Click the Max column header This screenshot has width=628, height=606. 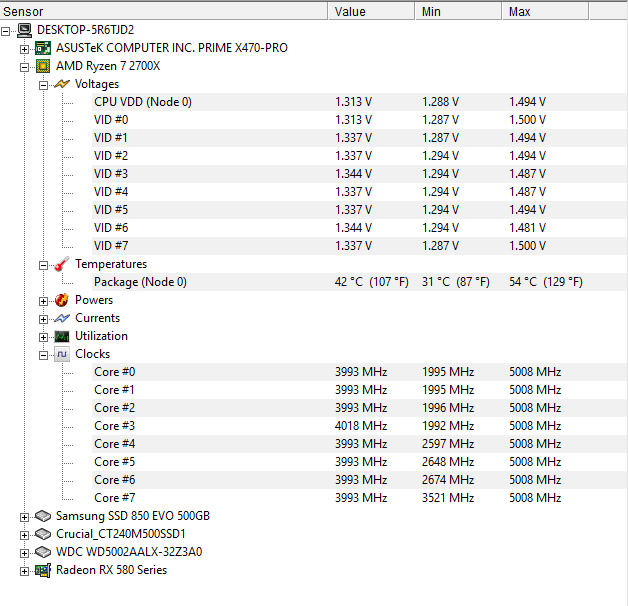[x=545, y=11]
